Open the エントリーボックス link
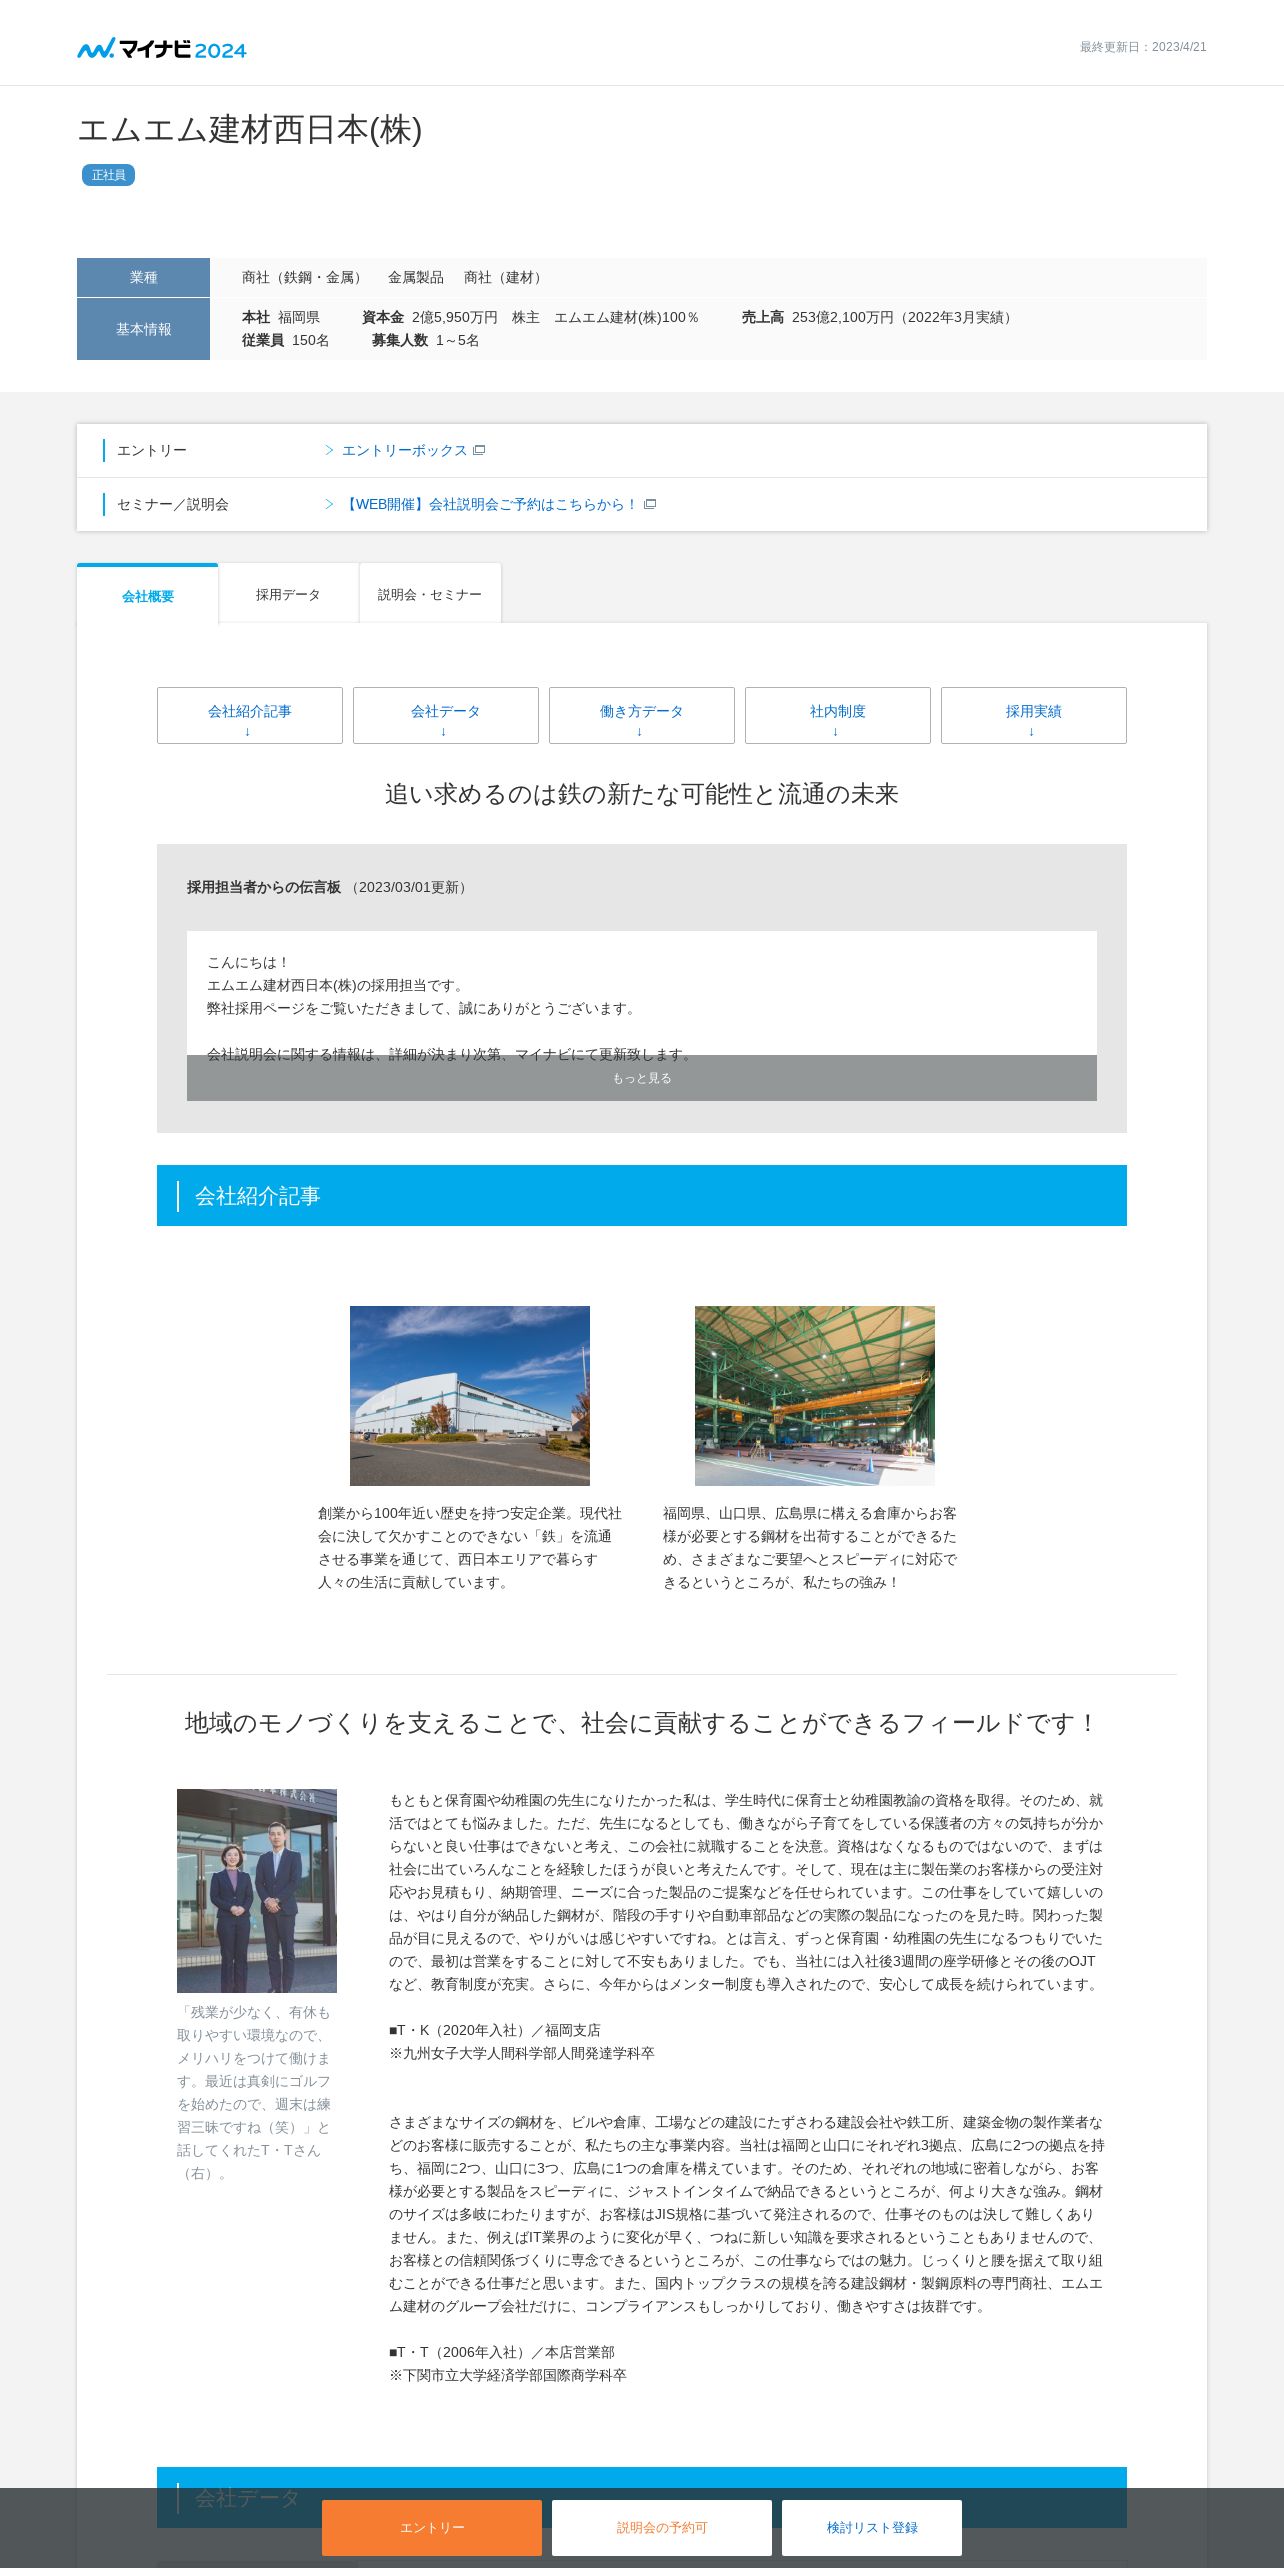Image resolution: width=1284 pixels, height=2568 pixels. [x=404, y=451]
